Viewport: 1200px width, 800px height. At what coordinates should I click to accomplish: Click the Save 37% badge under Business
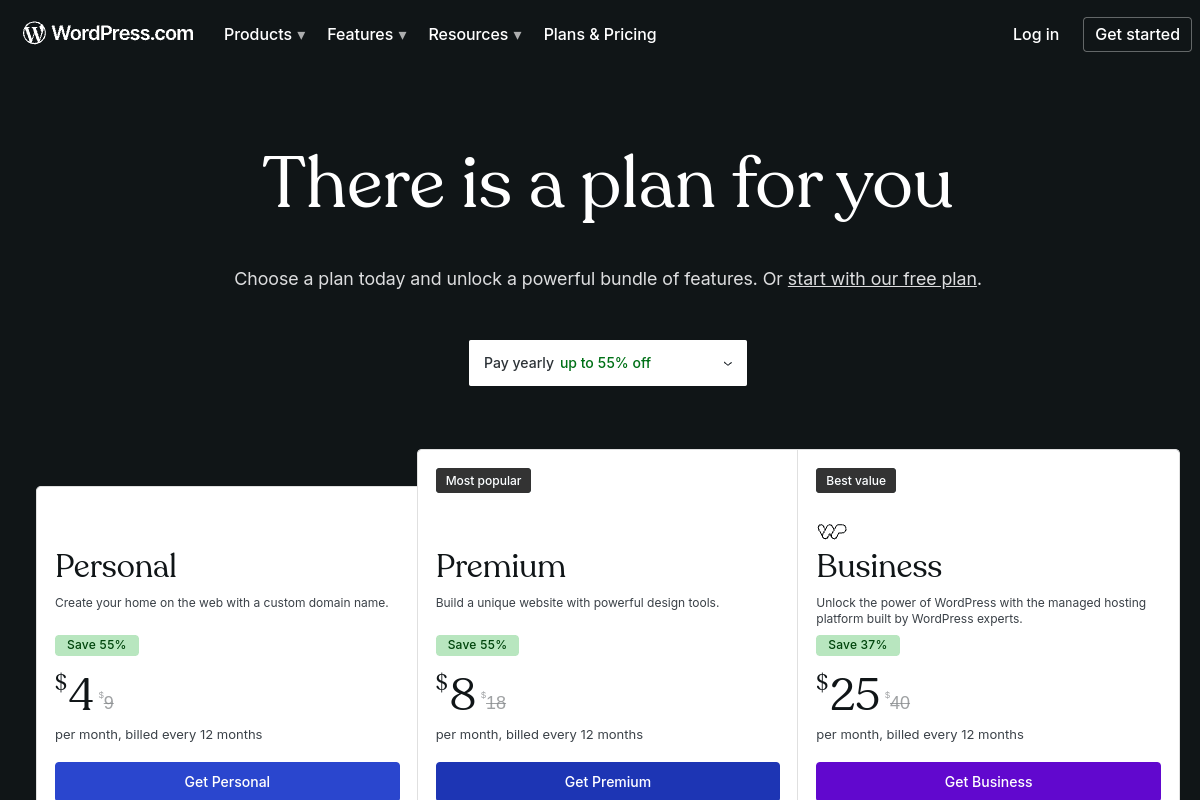858,645
